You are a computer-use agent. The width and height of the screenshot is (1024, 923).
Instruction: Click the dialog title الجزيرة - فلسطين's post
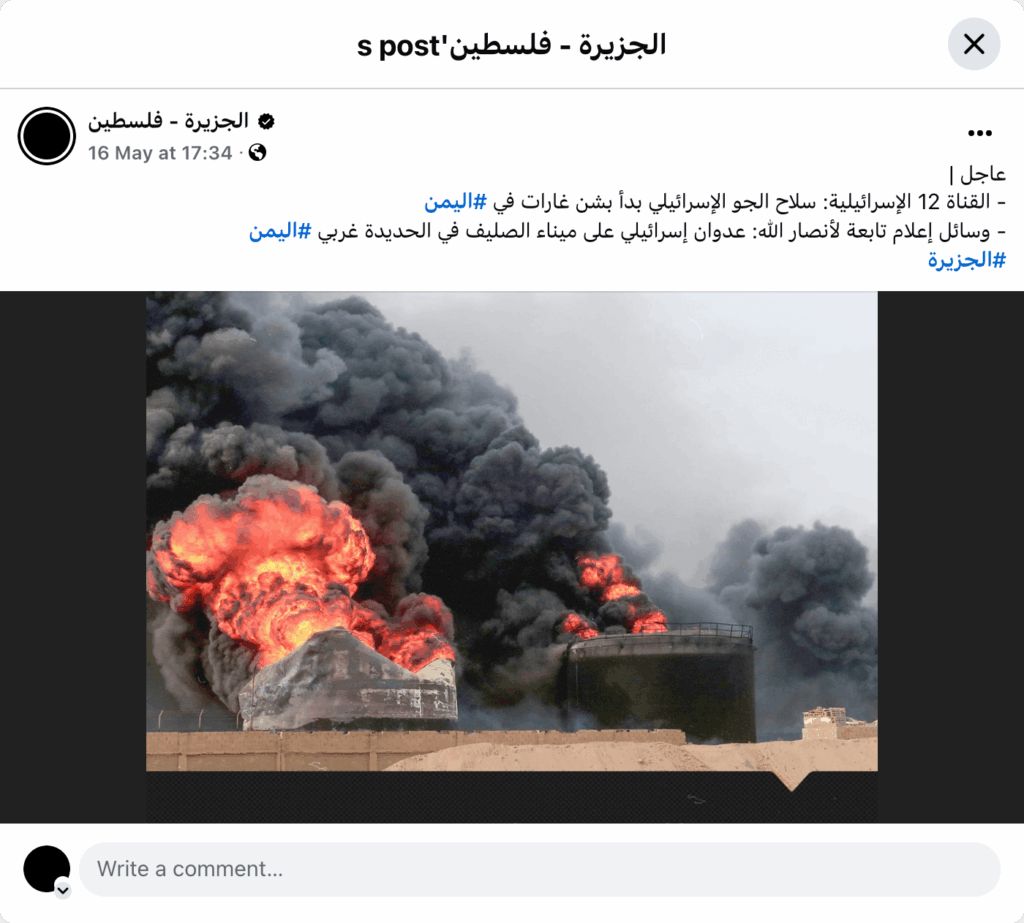coord(511,45)
